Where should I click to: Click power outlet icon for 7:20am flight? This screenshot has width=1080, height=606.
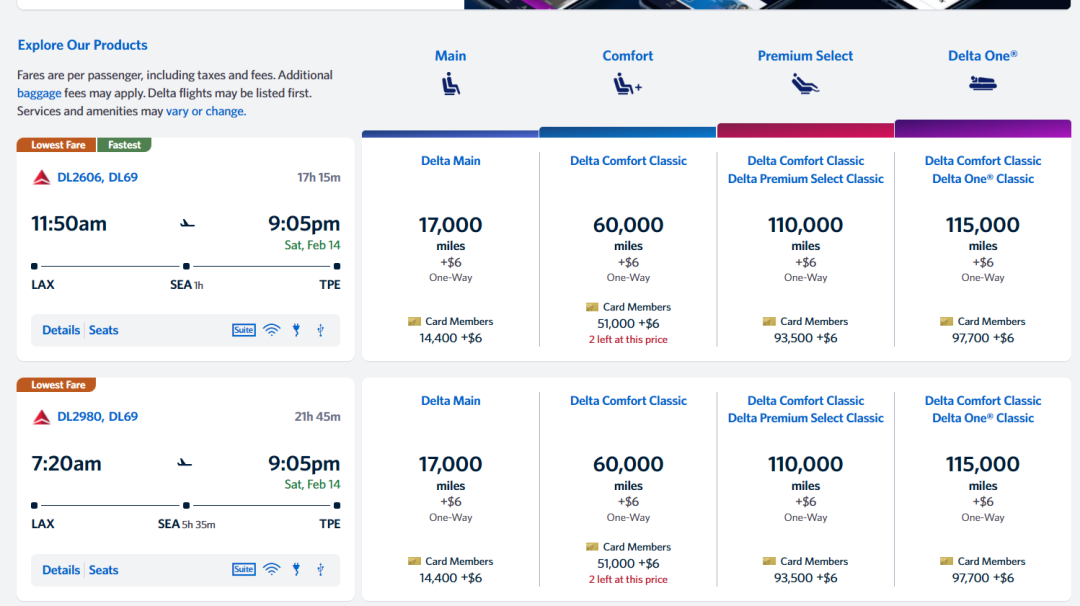coord(296,570)
